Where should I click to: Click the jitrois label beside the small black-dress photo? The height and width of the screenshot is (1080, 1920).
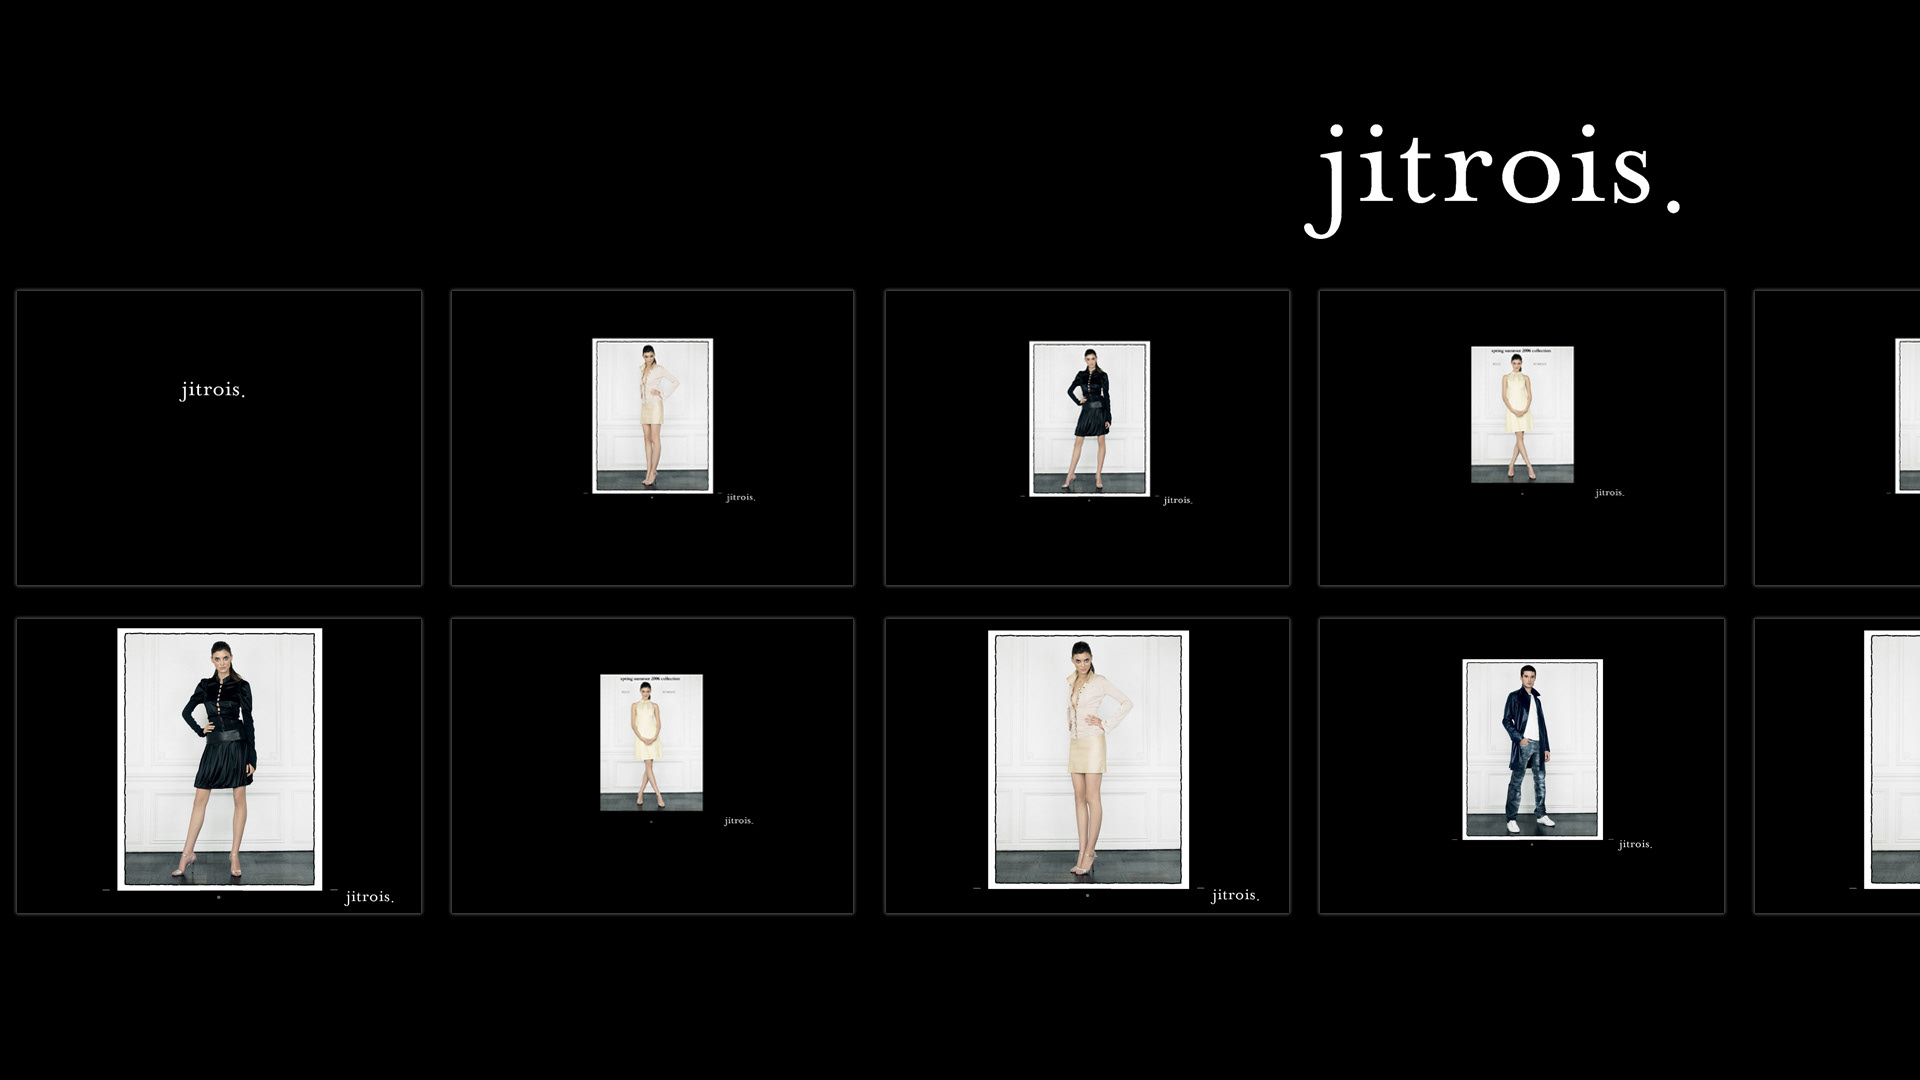pyautogui.click(x=1177, y=500)
